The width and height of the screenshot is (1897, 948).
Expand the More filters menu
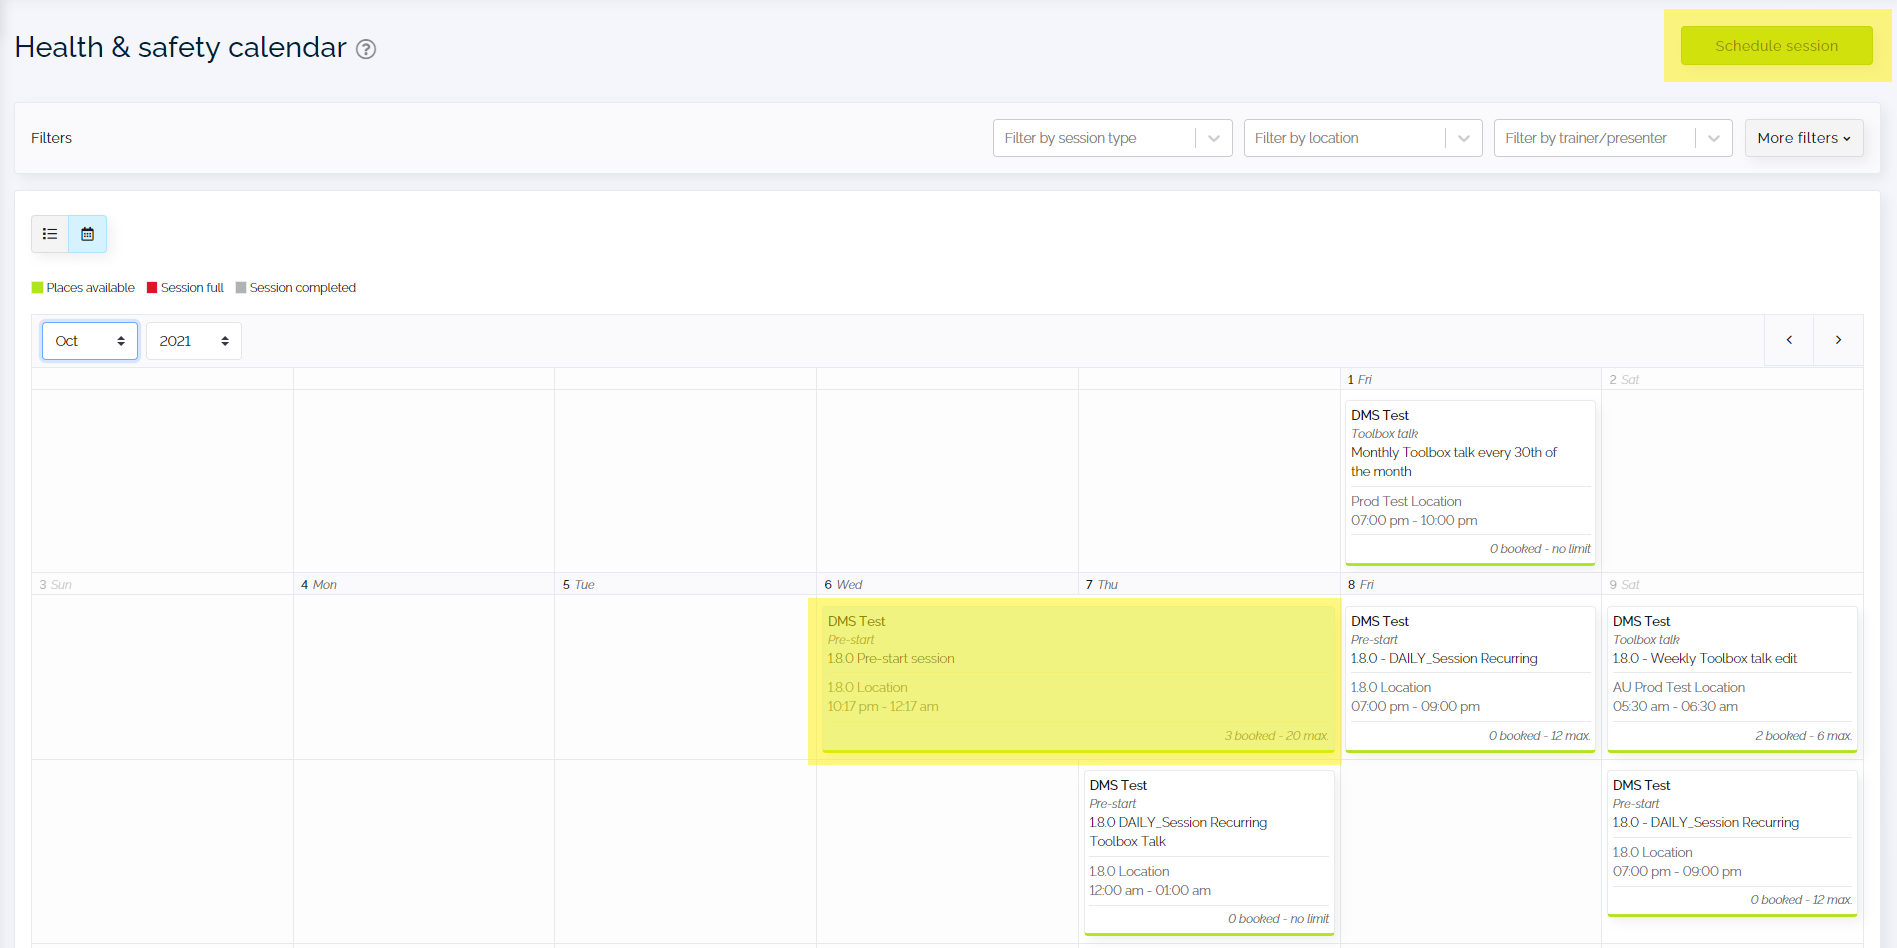click(1803, 137)
